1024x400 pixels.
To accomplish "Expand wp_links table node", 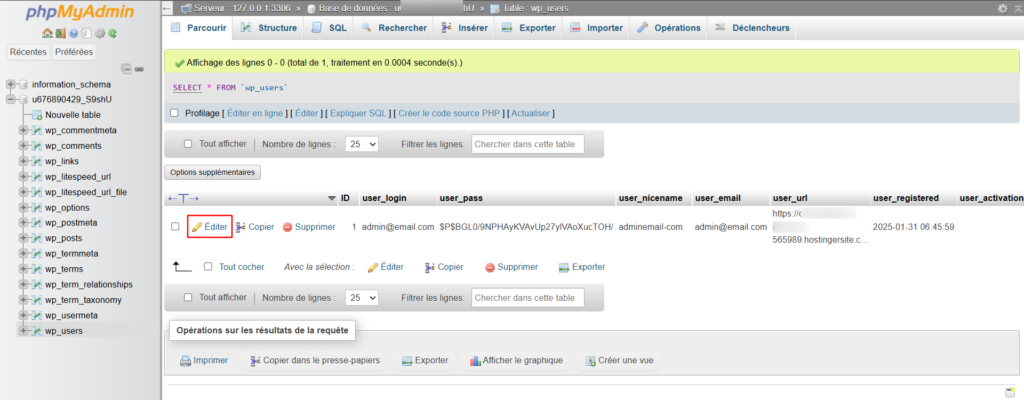I will (x=24, y=161).
